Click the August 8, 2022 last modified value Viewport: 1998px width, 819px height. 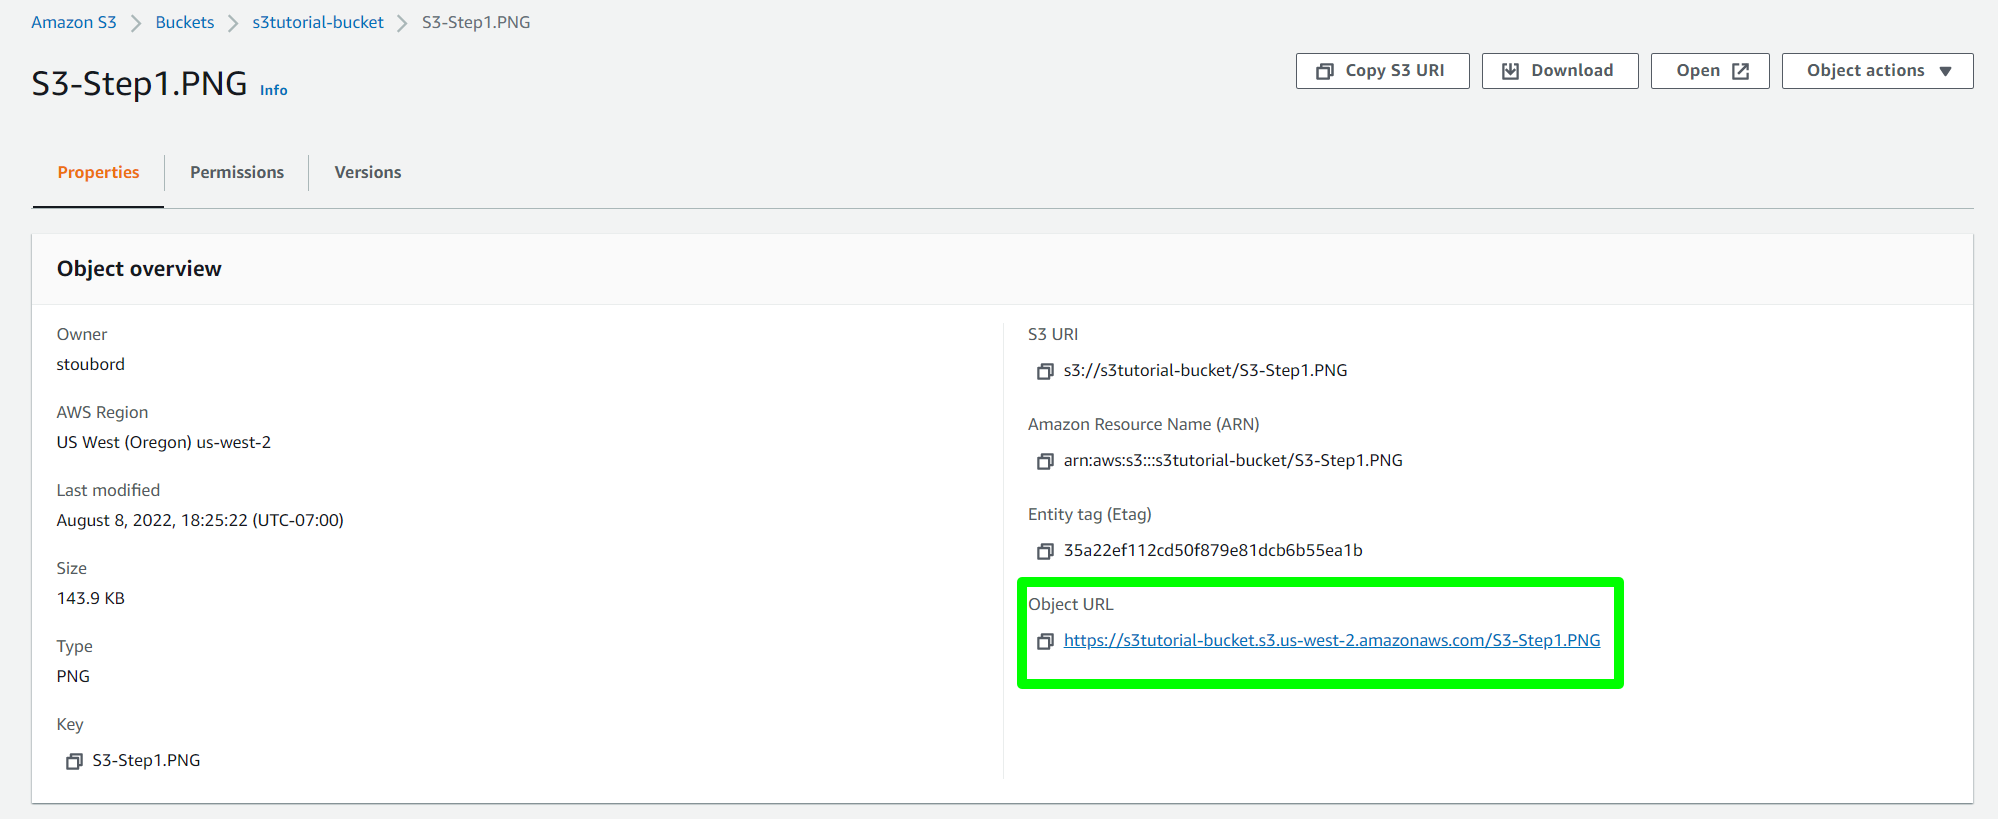click(x=200, y=520)
